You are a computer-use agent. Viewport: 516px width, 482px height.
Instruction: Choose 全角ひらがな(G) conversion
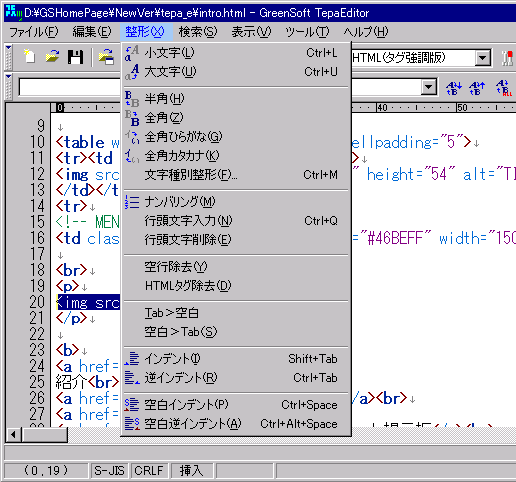pyautogui.click(x=236, y=137)
